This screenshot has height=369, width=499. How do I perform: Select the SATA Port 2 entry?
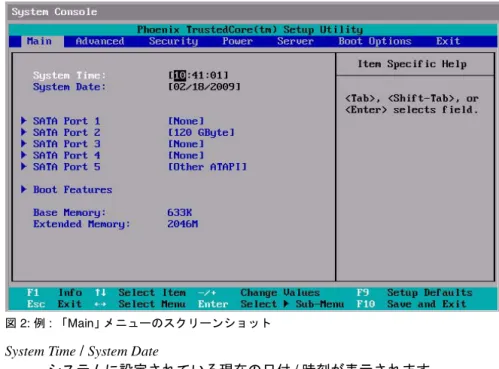coord(66,132)
